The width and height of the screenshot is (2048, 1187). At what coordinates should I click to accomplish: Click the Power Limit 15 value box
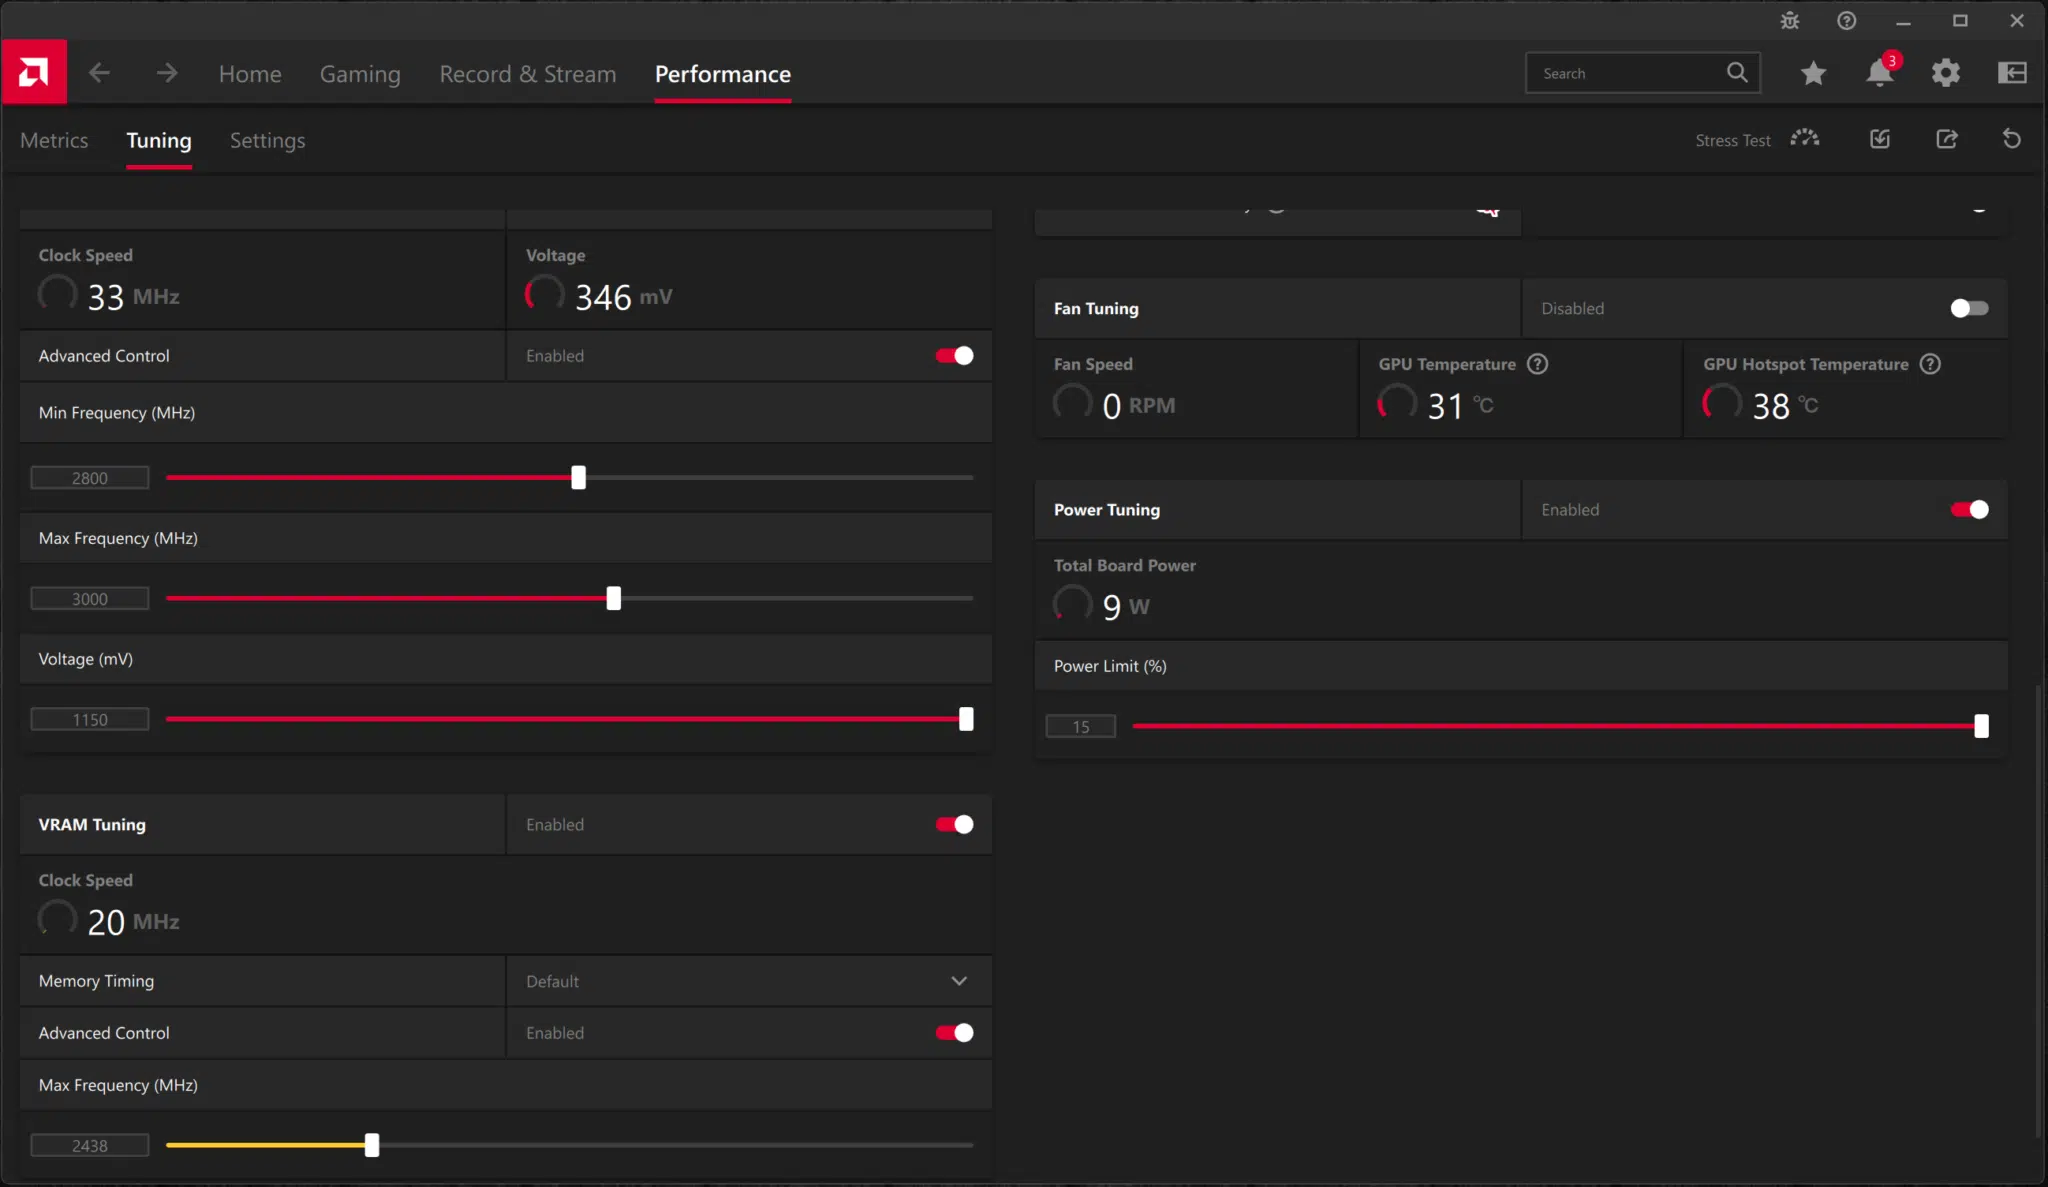click(x=1081, y=727)
